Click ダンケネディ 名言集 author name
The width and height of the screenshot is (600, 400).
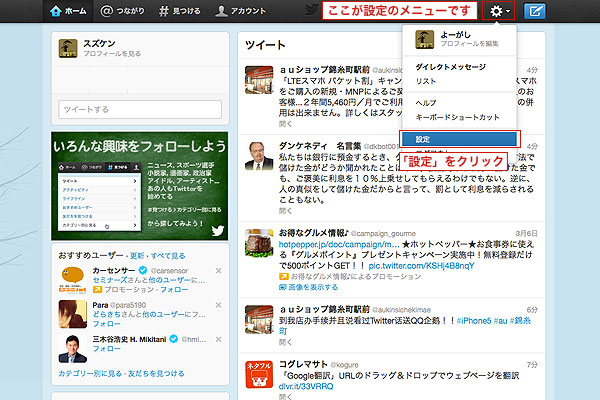(x=320, y=146)
